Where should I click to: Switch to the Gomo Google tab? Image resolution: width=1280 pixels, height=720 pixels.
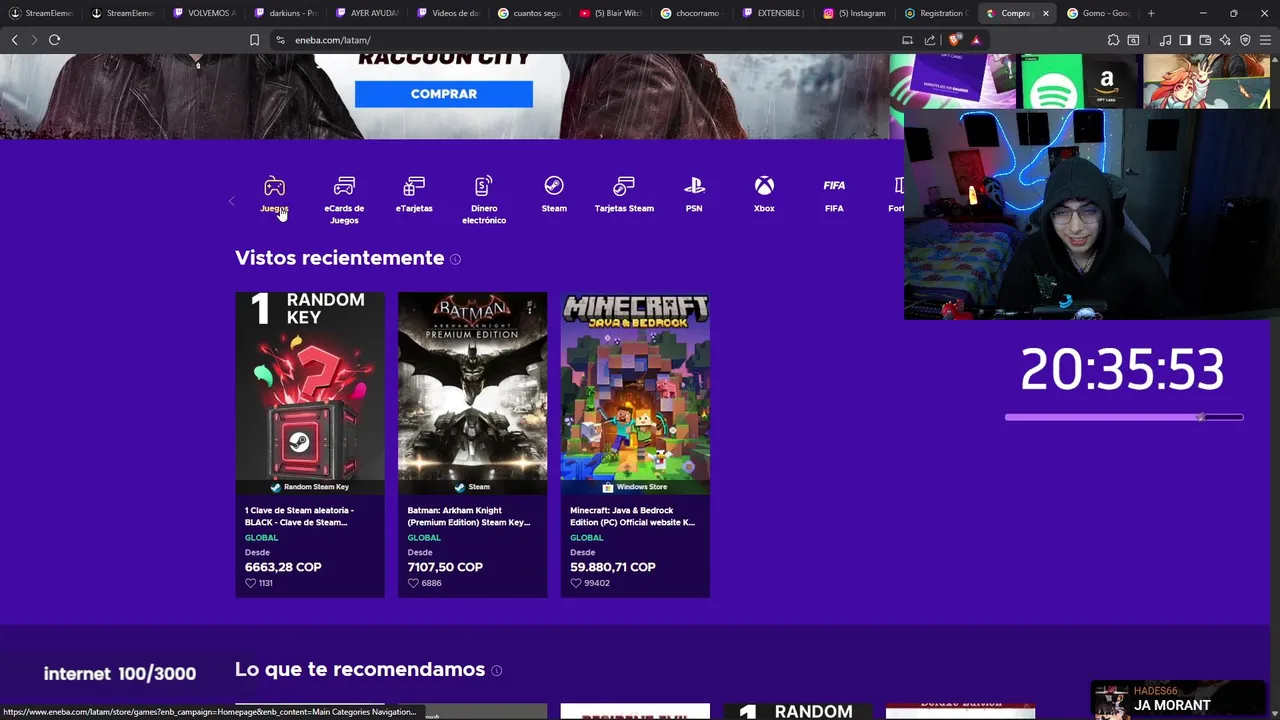(x=1098, y=13)
